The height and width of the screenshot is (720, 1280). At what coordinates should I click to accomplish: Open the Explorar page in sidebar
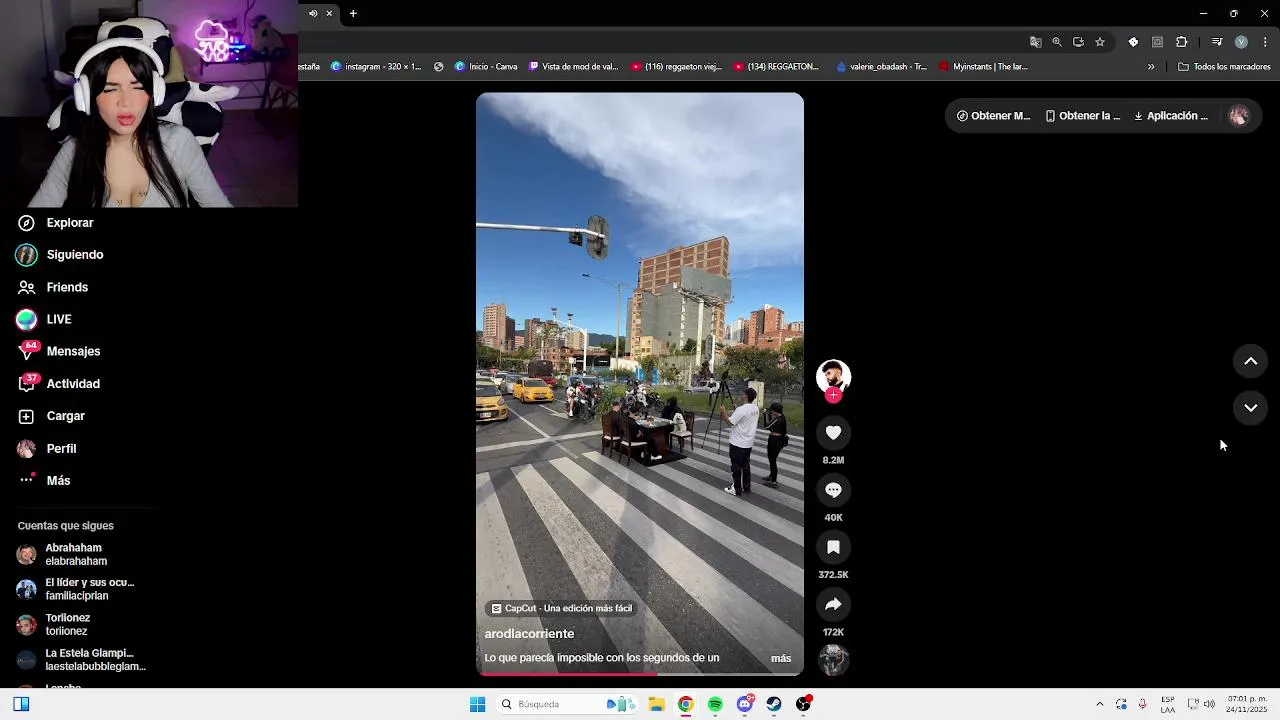(55, 223)
